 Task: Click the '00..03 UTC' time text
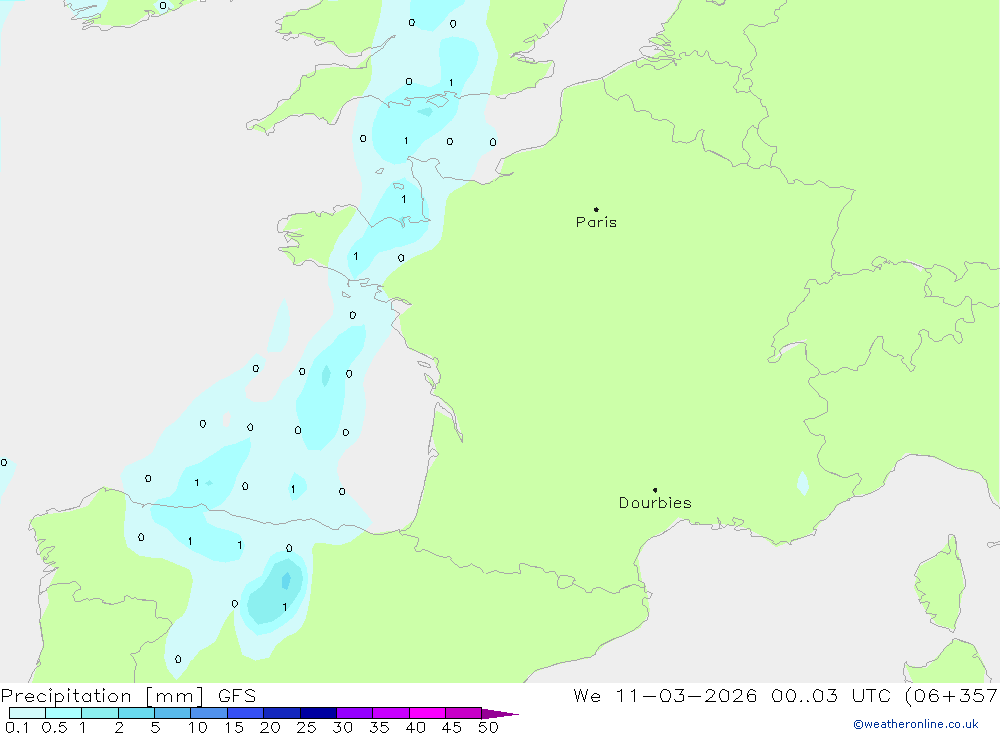tap(831, 696)
